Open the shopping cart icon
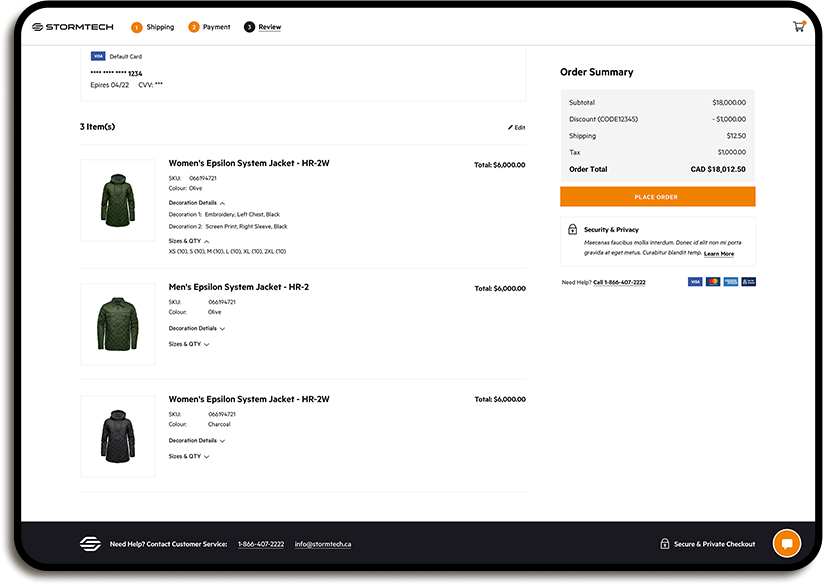 [799, 26]
